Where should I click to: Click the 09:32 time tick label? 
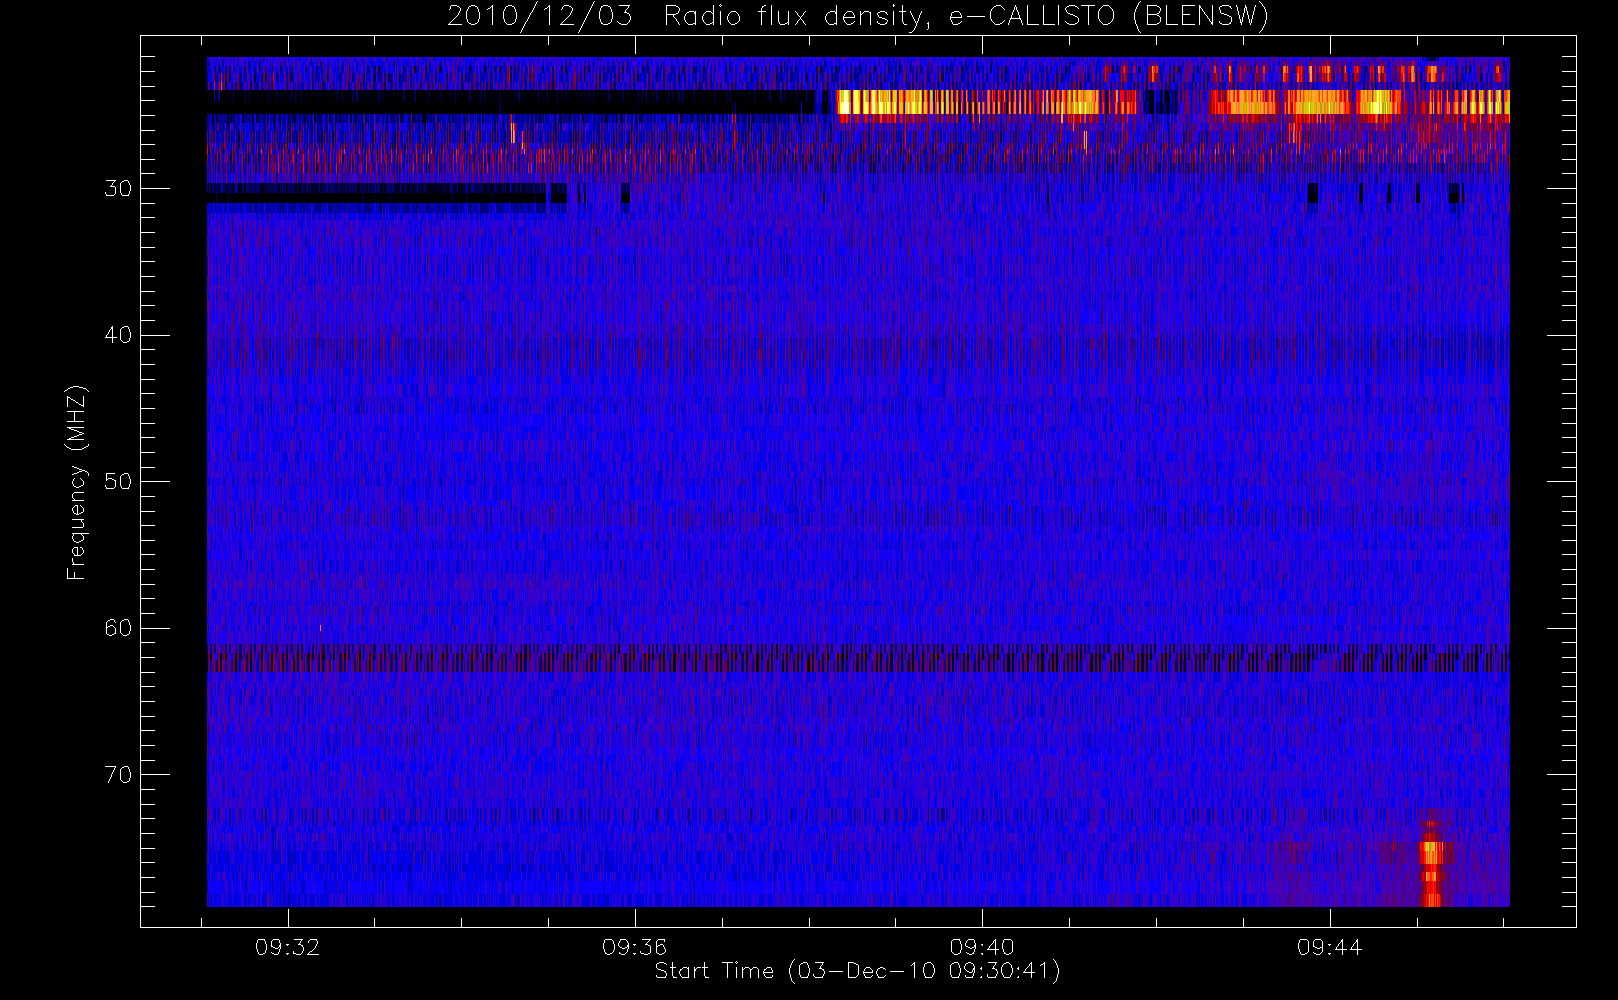tap(287, 947)
